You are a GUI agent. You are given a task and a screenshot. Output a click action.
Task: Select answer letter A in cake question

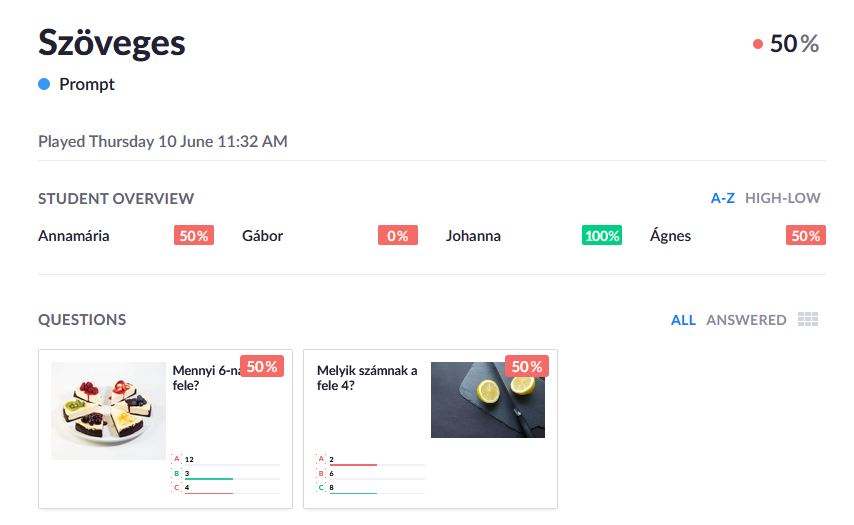pyautogui.click(x=176, y=459)
